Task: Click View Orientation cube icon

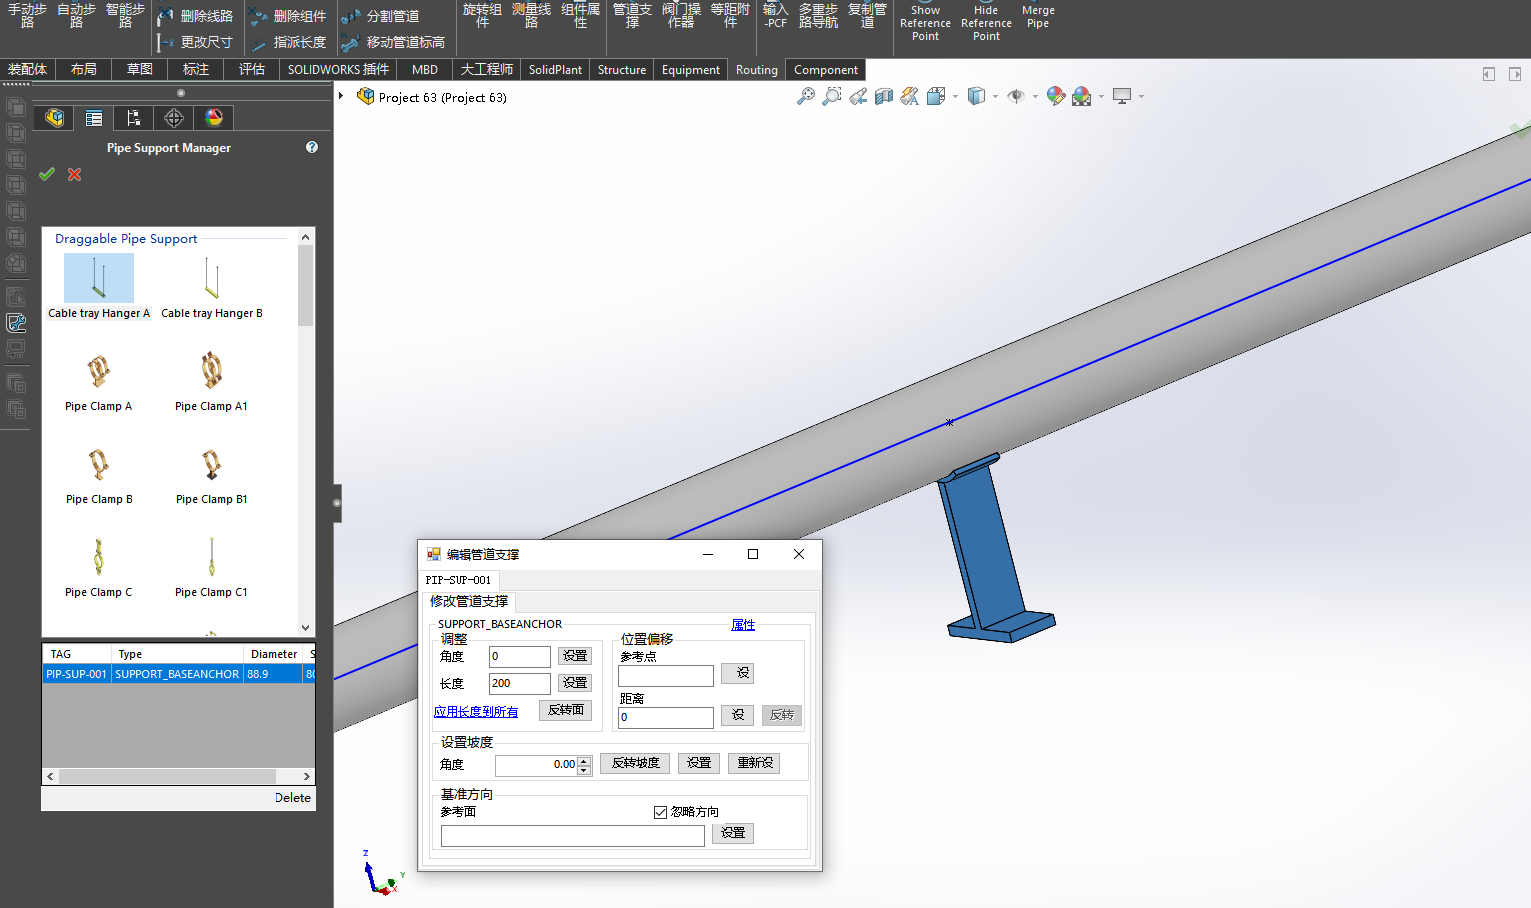Action: coord(936,96)
